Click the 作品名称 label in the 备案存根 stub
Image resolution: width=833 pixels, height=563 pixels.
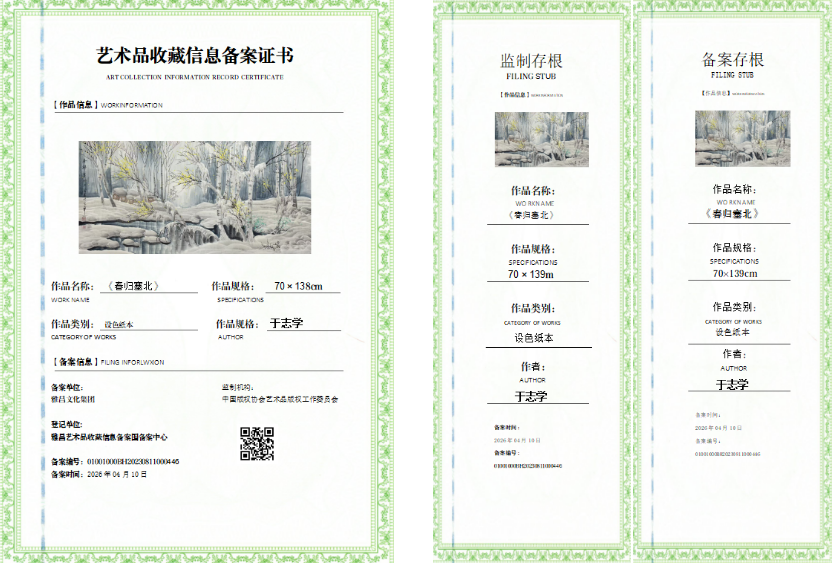tap(734, 189)
